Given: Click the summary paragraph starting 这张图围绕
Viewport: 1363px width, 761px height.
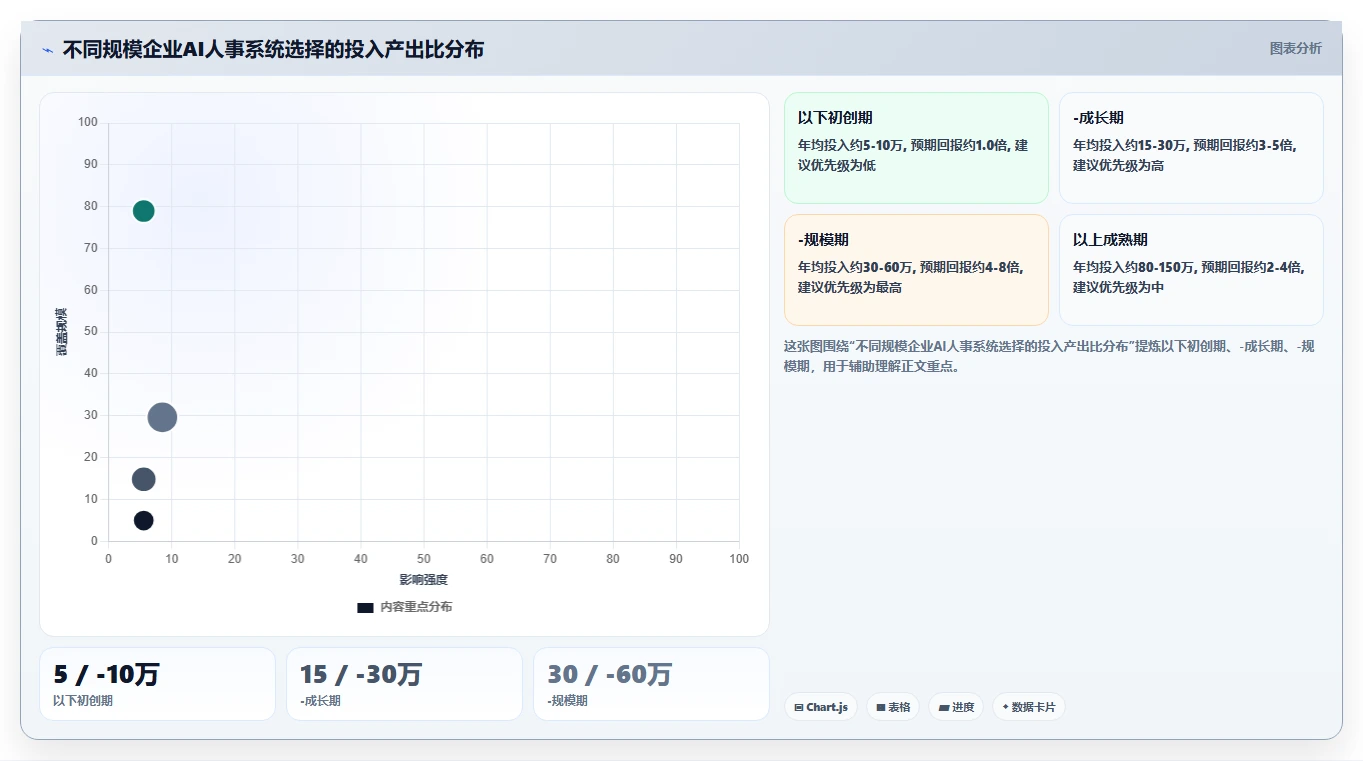Looking at the screenshot, I should 1049,356.
